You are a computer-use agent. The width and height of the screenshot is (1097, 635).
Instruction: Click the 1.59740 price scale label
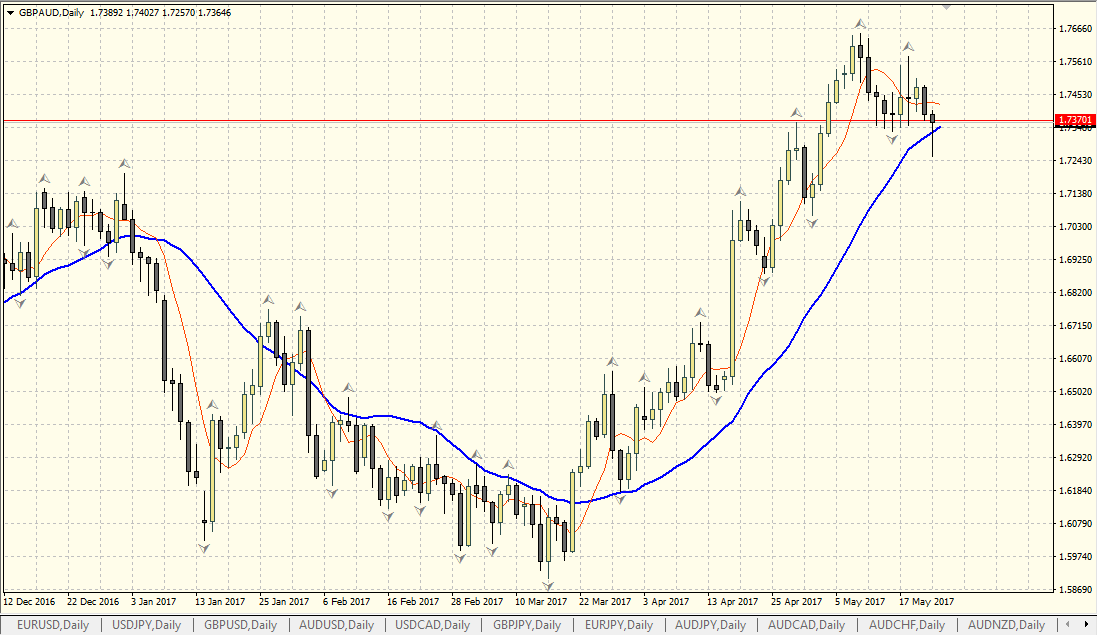(1076, 557)
